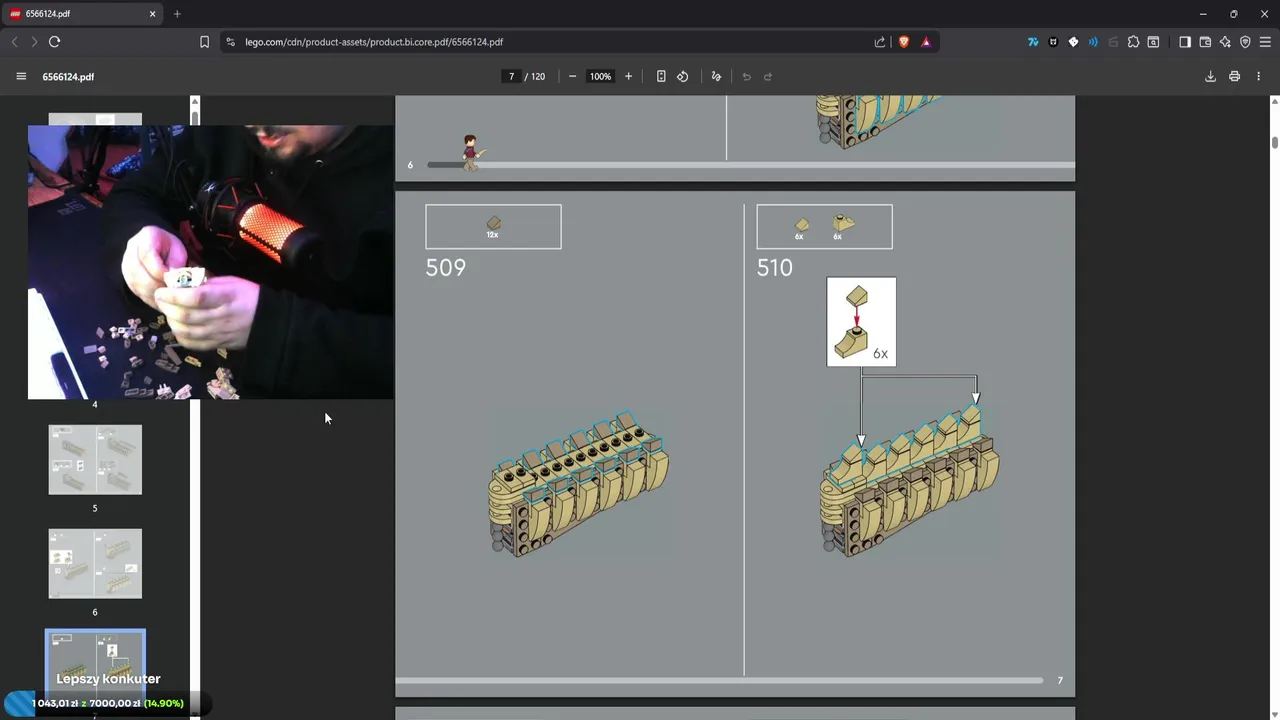Open a new browser tab
The width and height of the screenshot is (1280, 720).
tap(177, 14)
